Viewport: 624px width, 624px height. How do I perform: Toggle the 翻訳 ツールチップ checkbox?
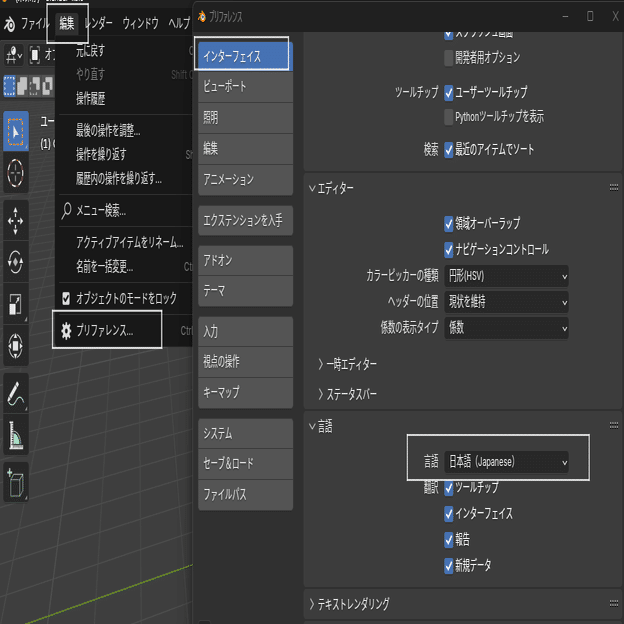tap(448, 488)
